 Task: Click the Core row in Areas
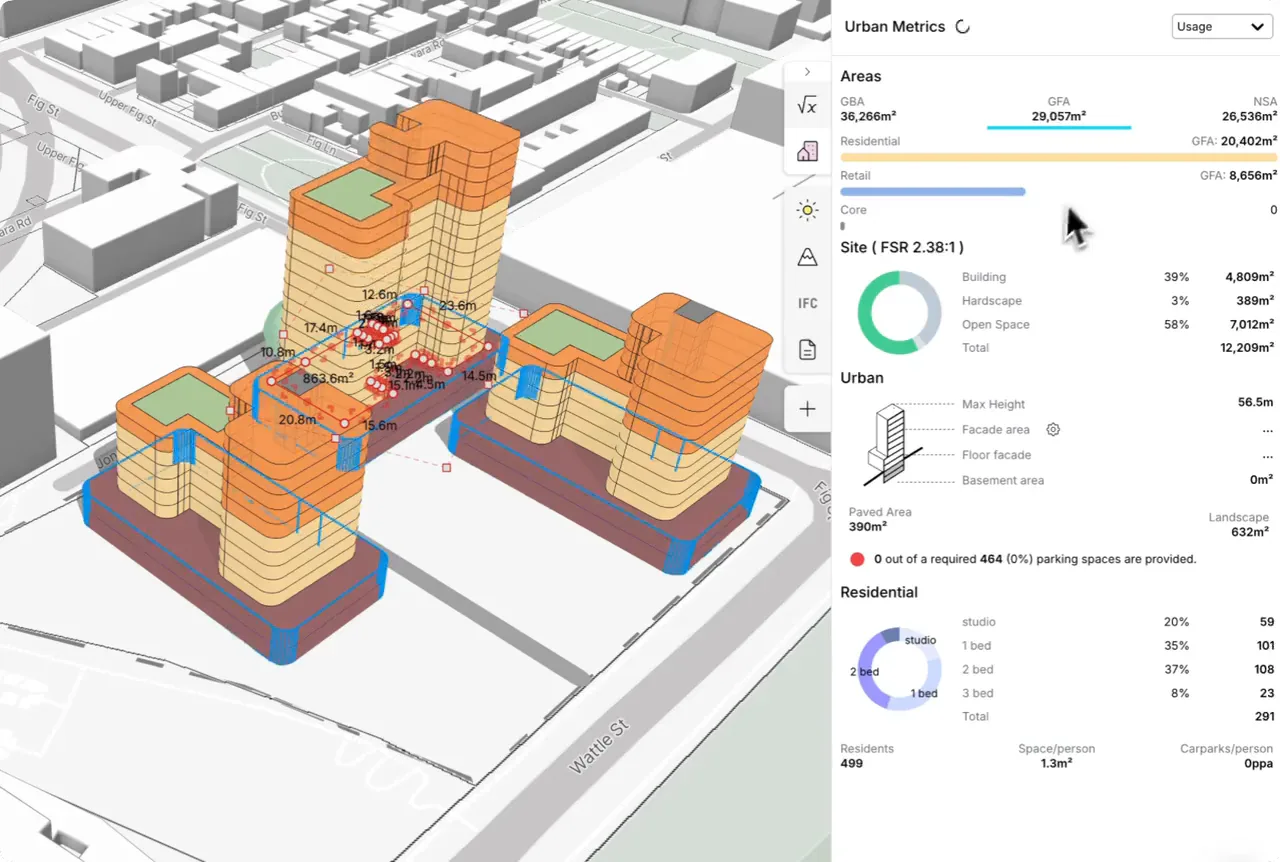pyautogui.click(x=1058, y=210)
